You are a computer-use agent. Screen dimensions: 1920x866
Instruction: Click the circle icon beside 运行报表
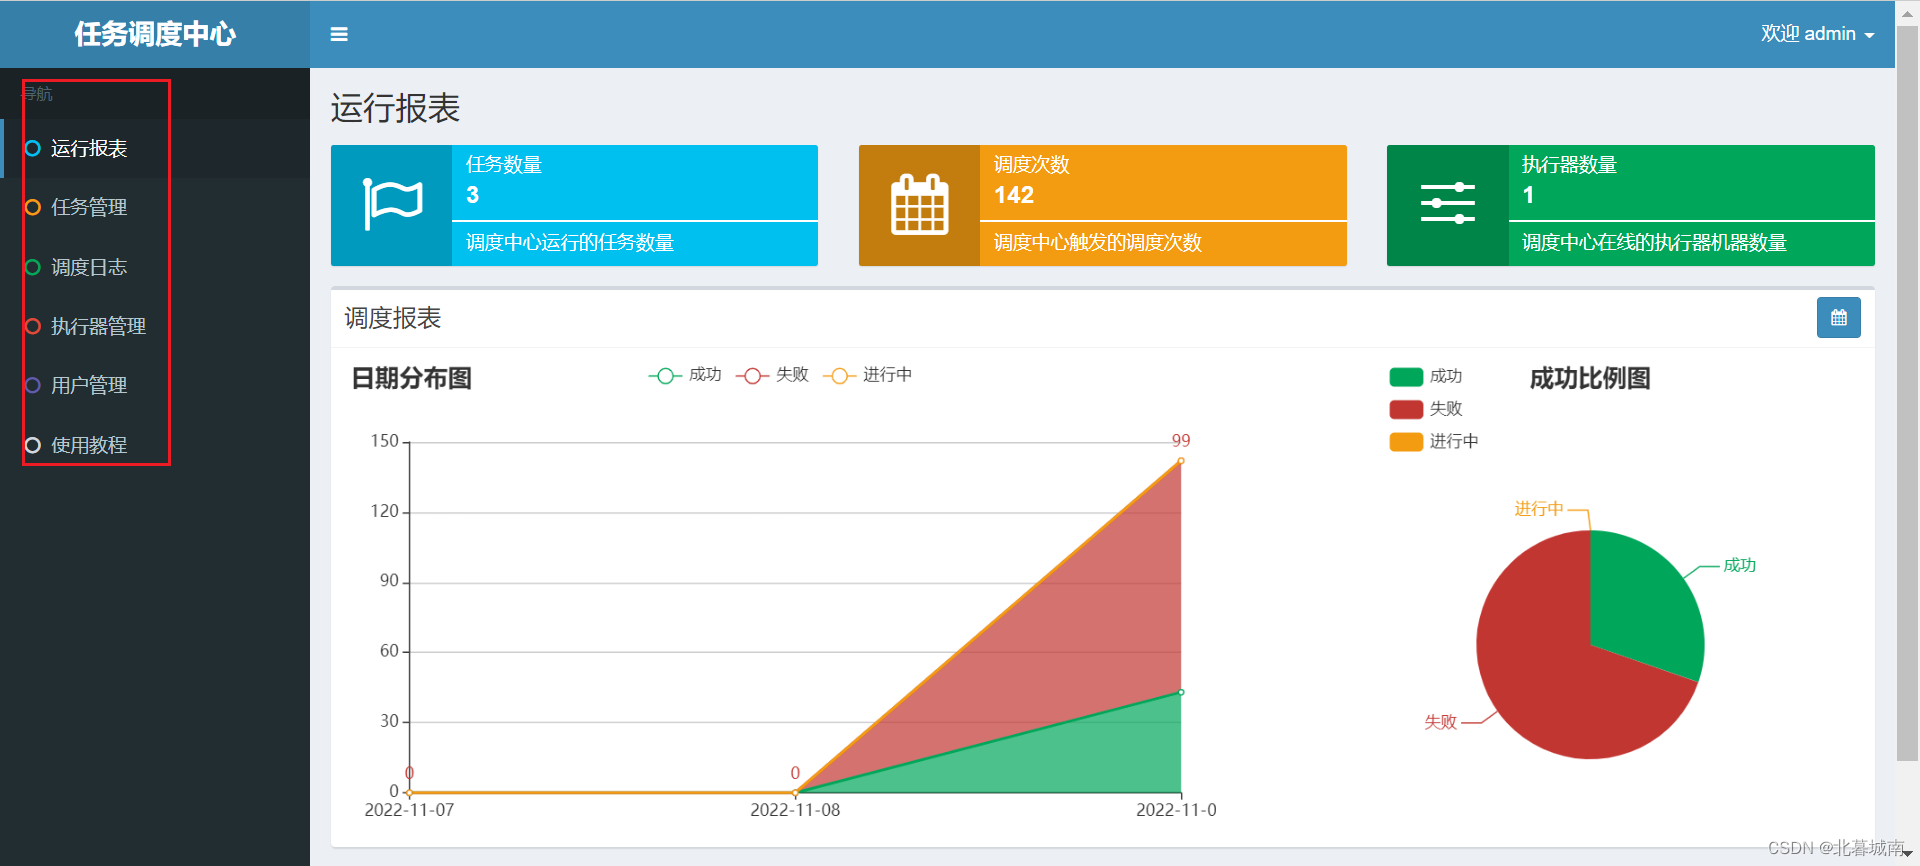(33, 148)
